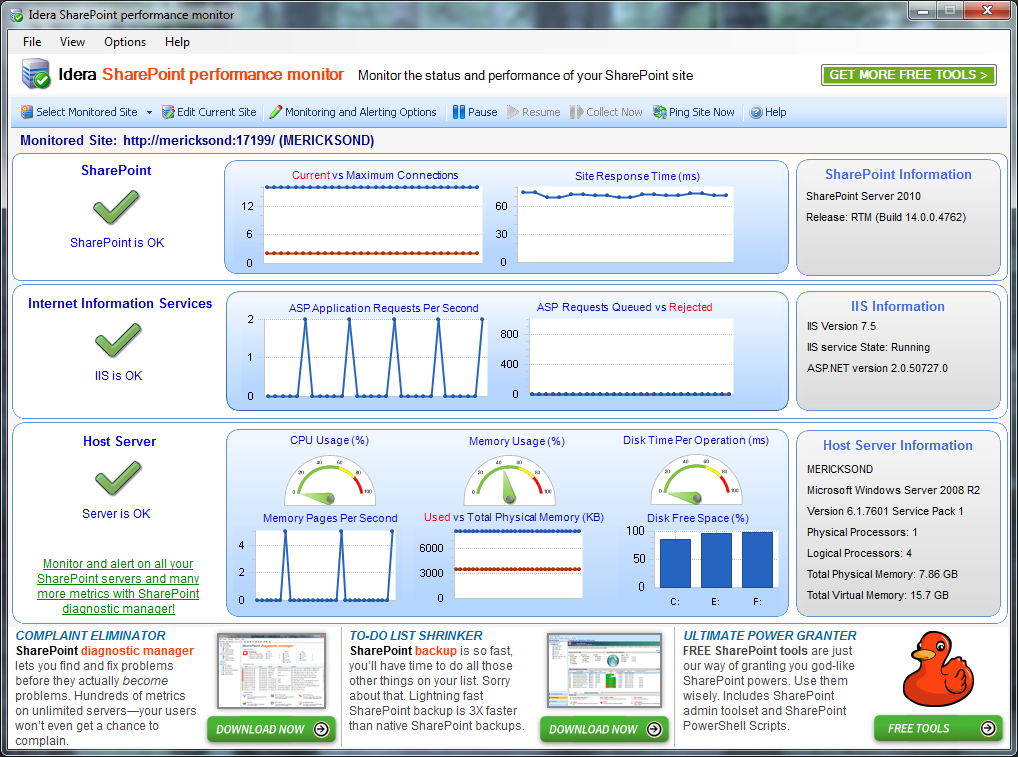This screenshot has height=757, width=1018.
Task: Click GET MORE FREE TOOLS button
Action: [908, 75]
